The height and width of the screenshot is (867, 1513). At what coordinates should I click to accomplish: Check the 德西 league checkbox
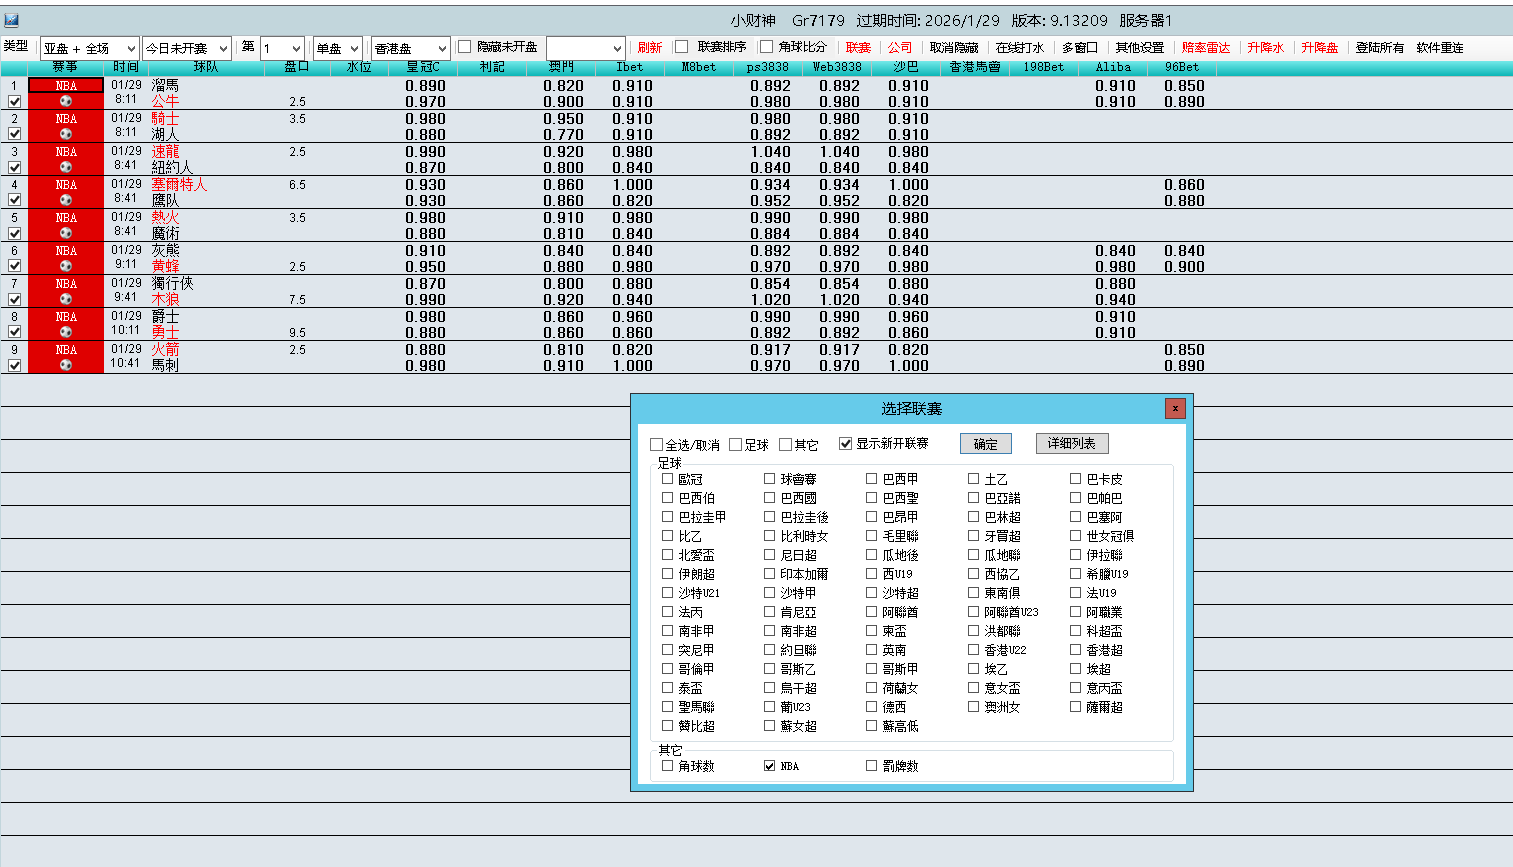click(x=872, y=707)
